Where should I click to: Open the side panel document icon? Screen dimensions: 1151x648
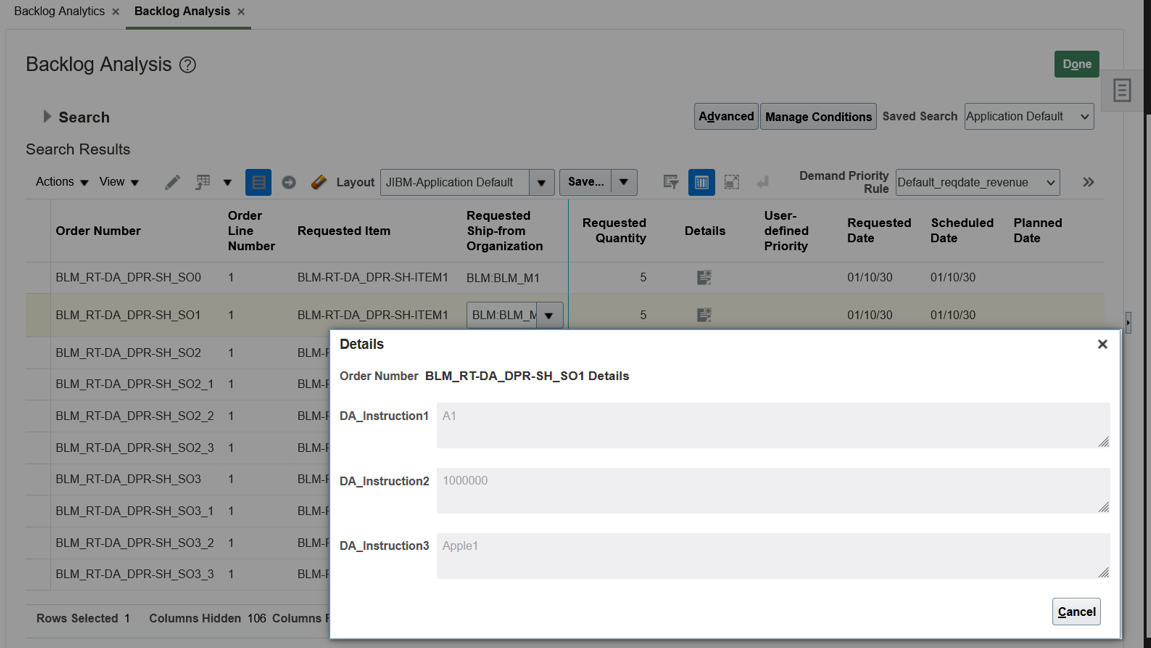tap(1122, 90)
